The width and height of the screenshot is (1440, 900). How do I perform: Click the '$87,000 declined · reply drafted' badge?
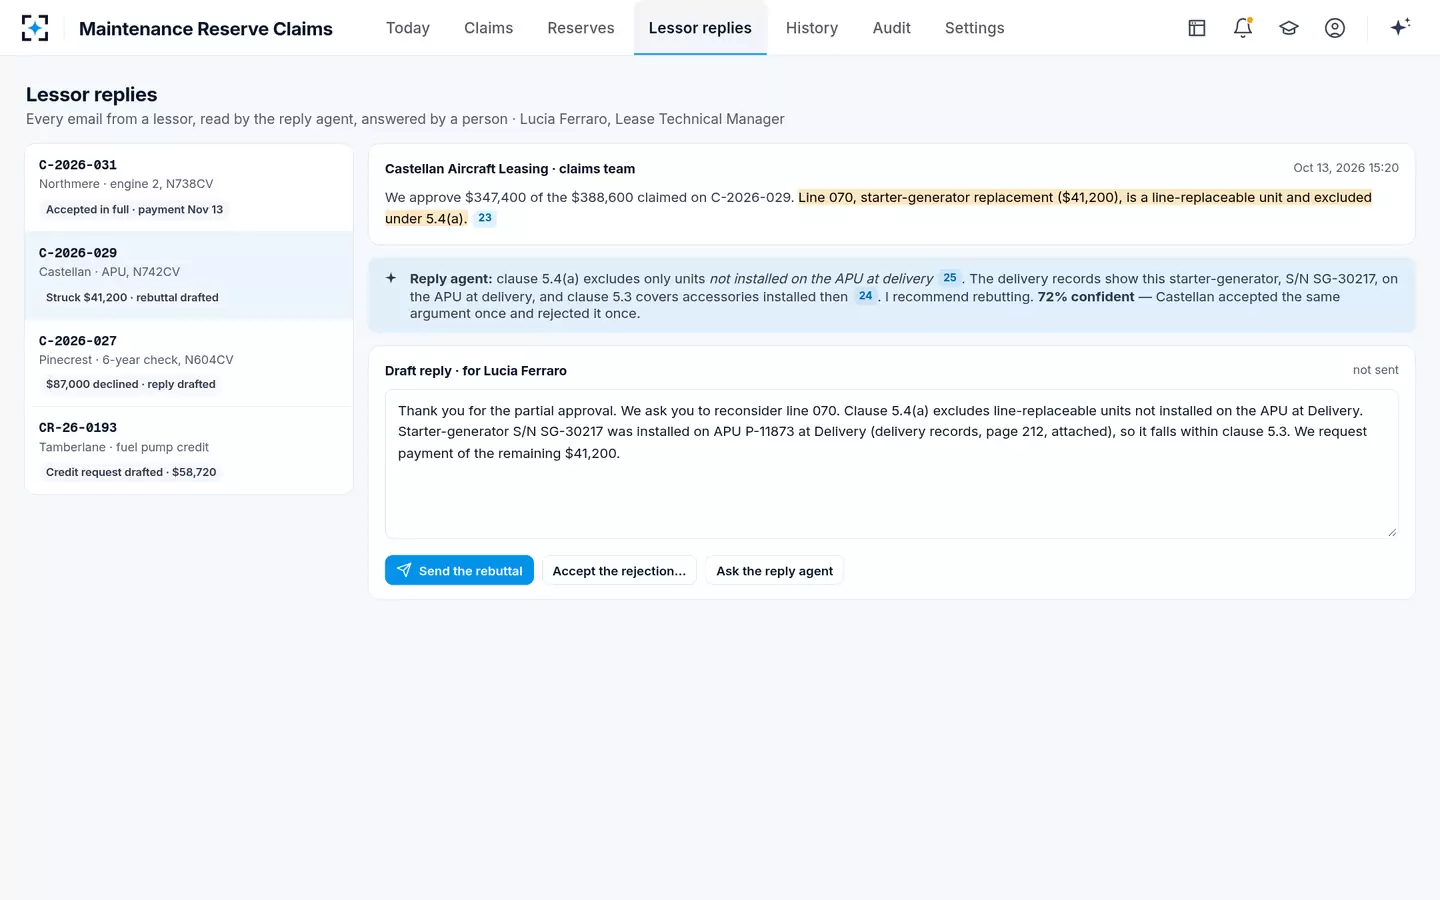131,384
